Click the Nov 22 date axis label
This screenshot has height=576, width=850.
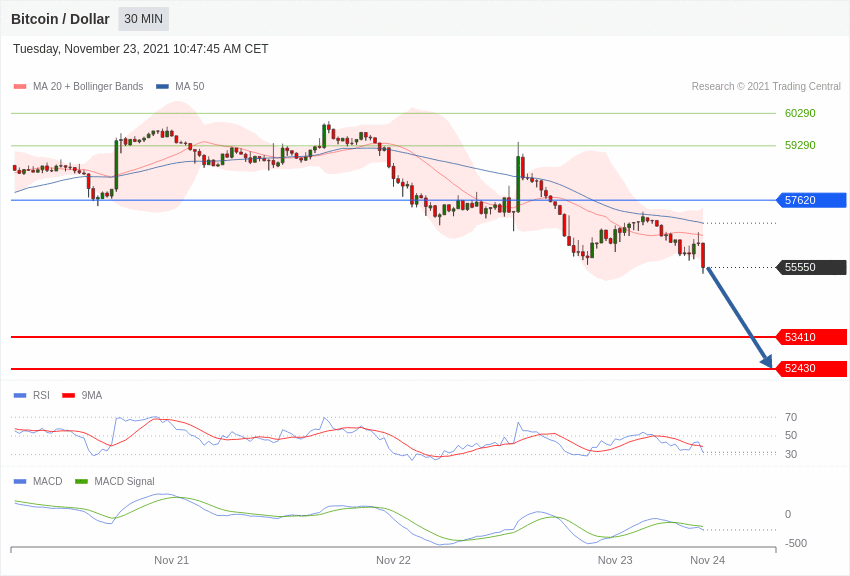click(394, 560)
